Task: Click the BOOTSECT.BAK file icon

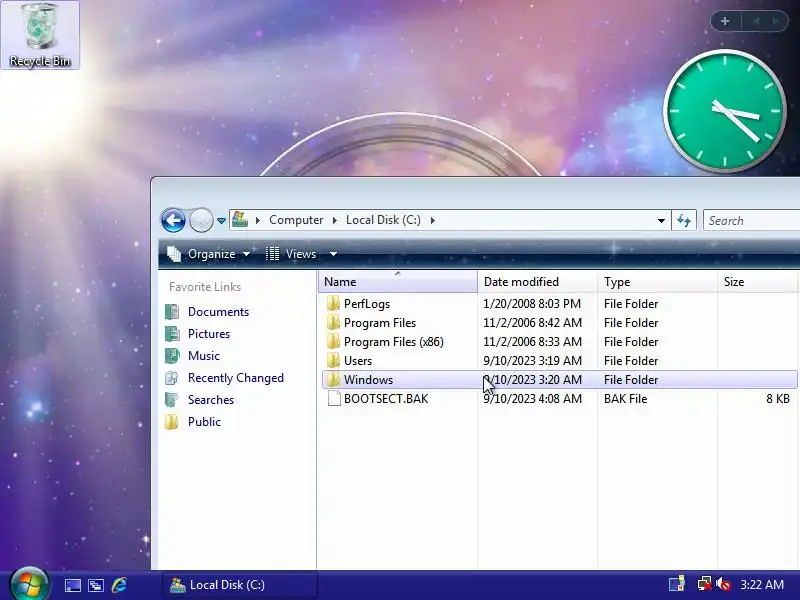Action: pyautogui.click(x=334, y=398)
